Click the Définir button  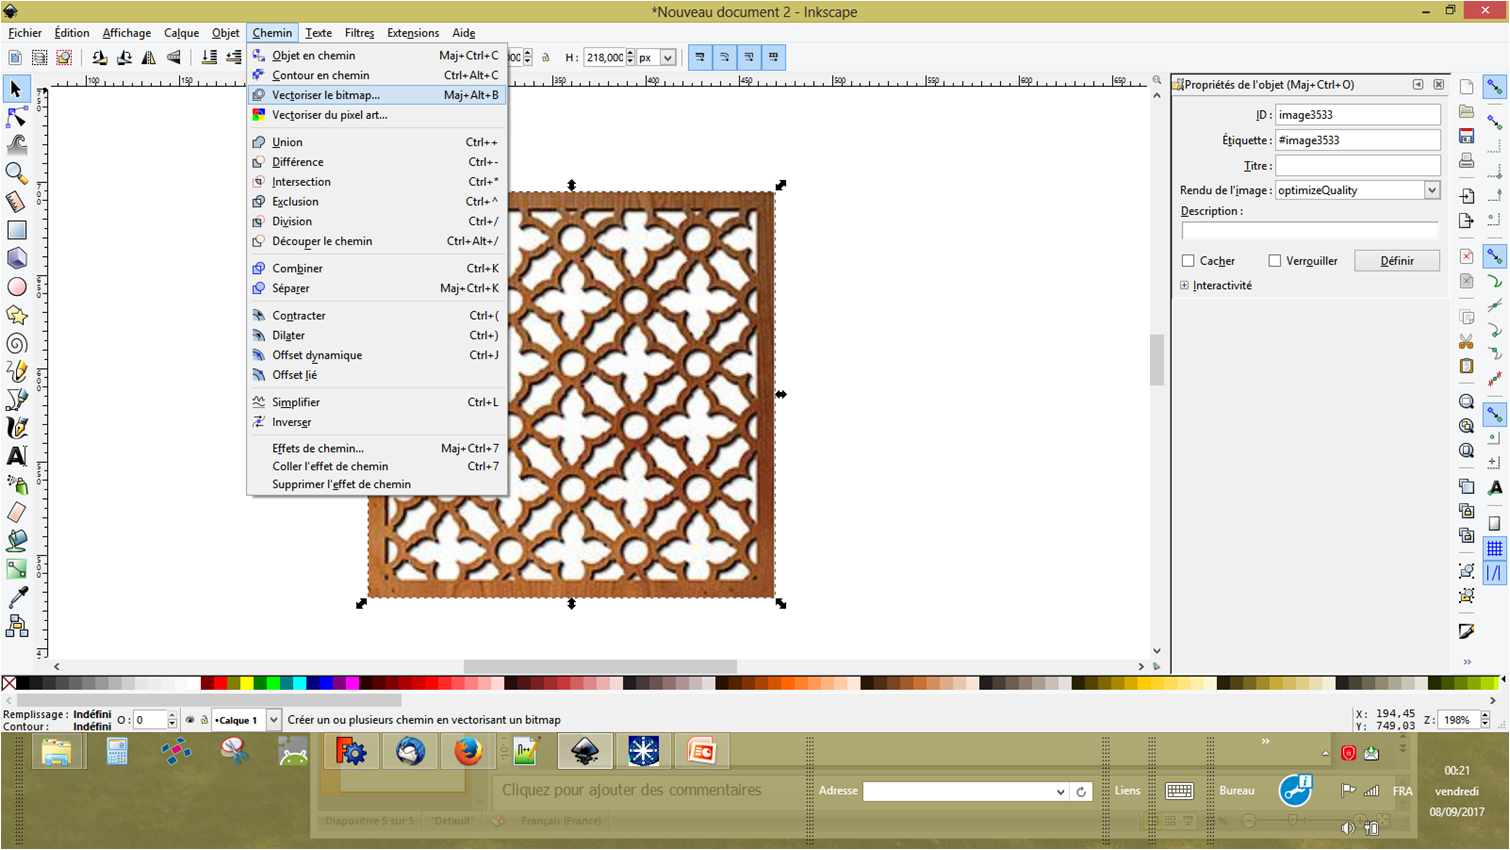coord(1397,260)
